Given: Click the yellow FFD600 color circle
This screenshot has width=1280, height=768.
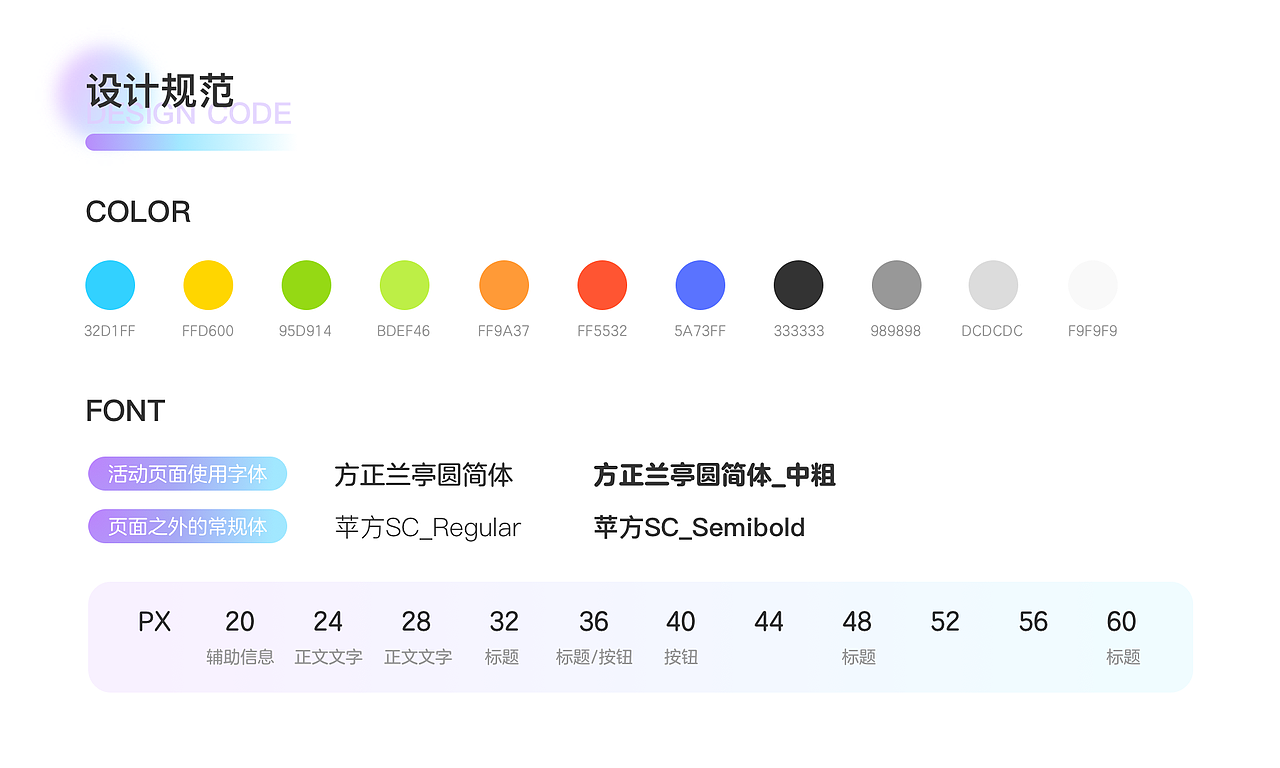Looking at the screenshot, I should point(208,284).
